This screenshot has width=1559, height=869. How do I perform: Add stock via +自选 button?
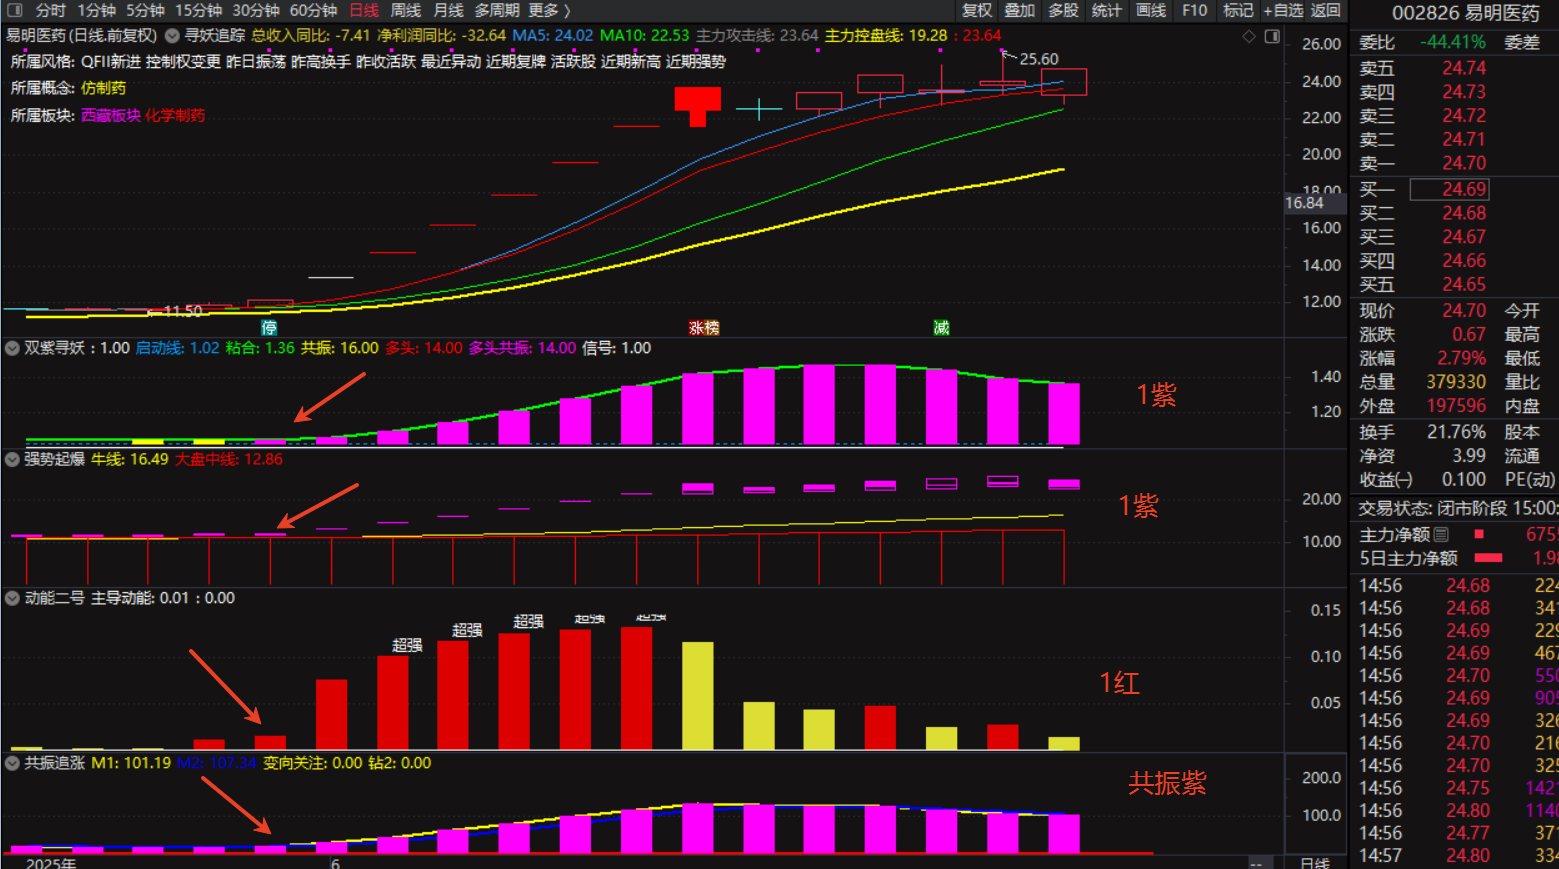1282,10
